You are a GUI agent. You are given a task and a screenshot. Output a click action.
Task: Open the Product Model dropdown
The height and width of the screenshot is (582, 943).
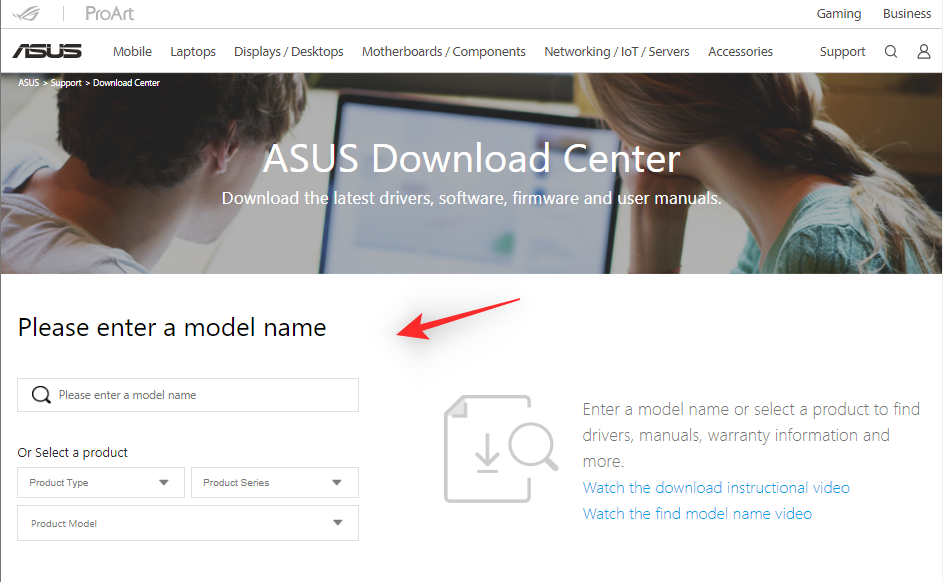[x=188, y=523]
